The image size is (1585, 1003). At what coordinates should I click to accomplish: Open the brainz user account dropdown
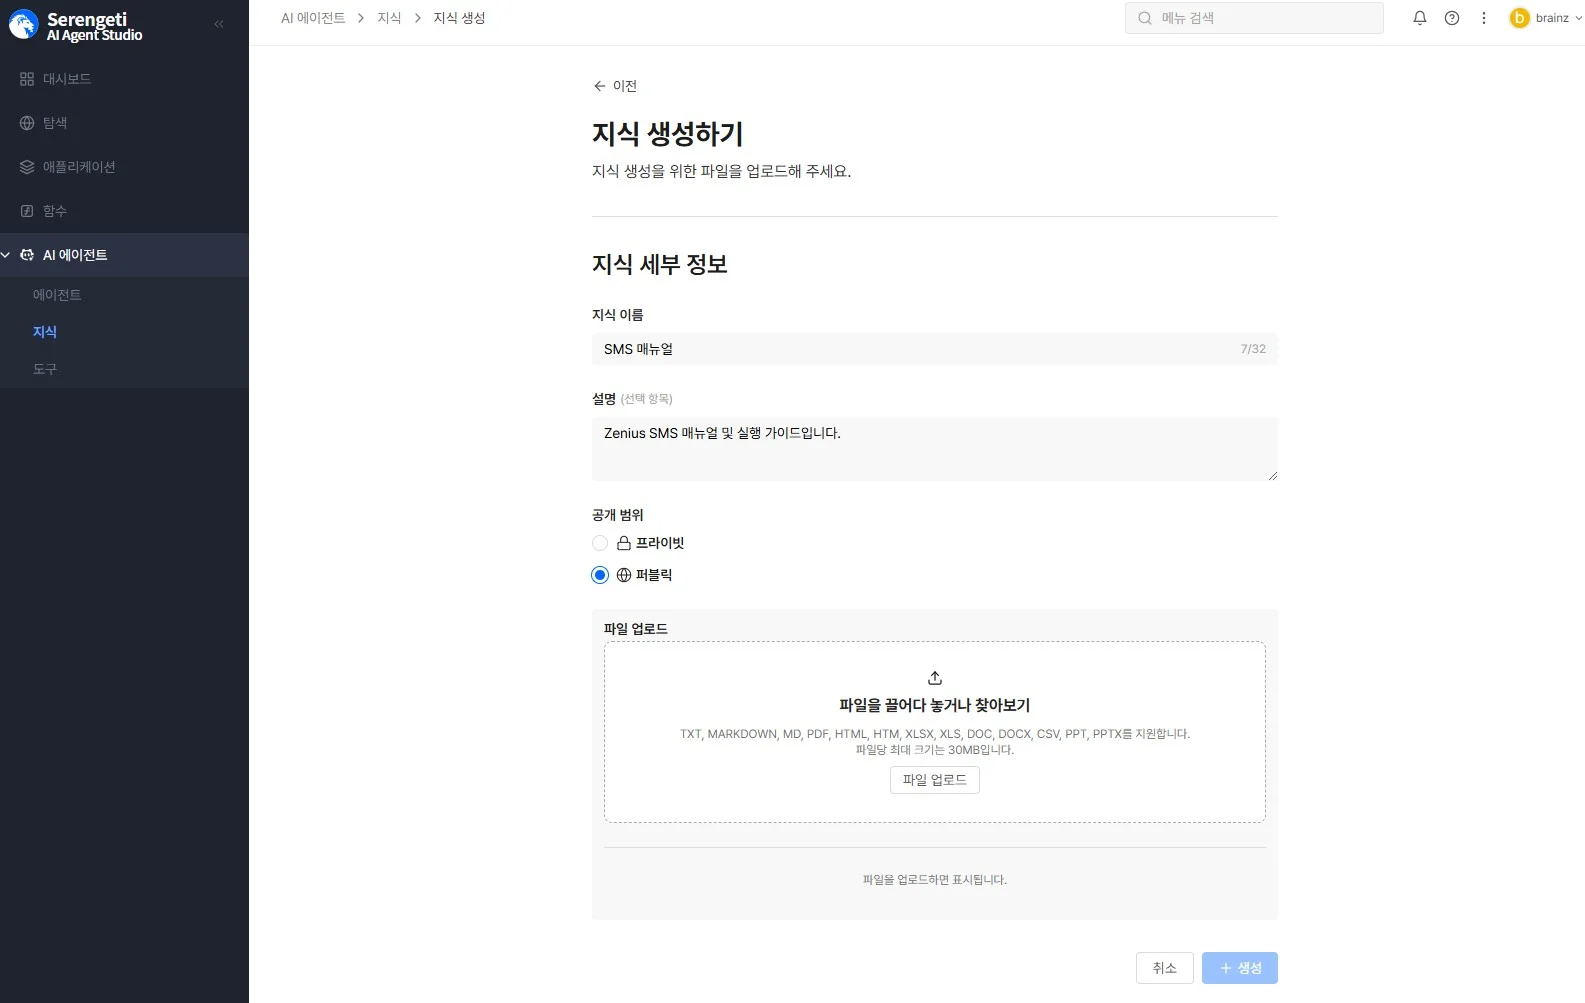point(1545,18)
